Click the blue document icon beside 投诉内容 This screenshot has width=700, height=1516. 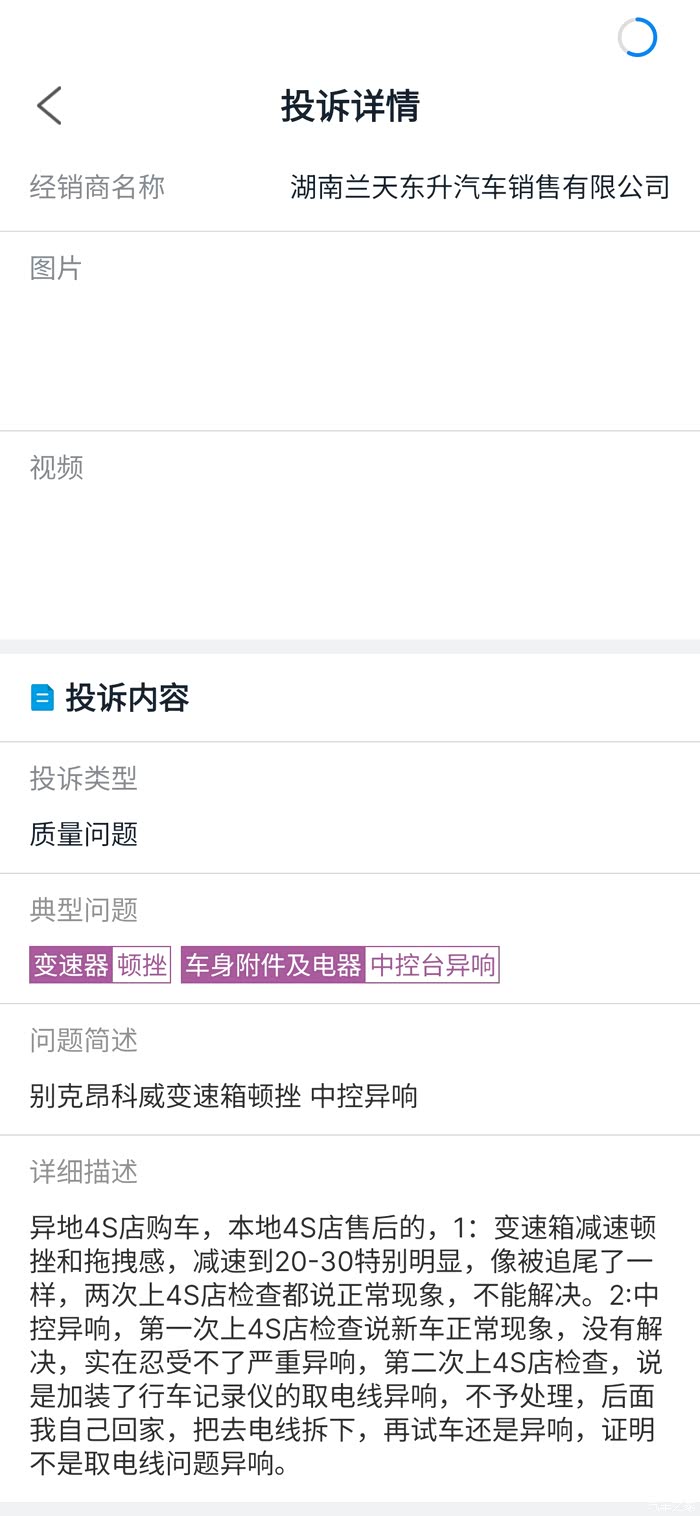[x=42, y=697]
